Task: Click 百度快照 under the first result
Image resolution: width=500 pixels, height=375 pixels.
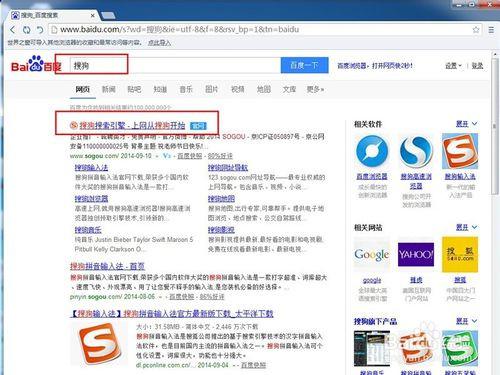Action: pos(190,156)
